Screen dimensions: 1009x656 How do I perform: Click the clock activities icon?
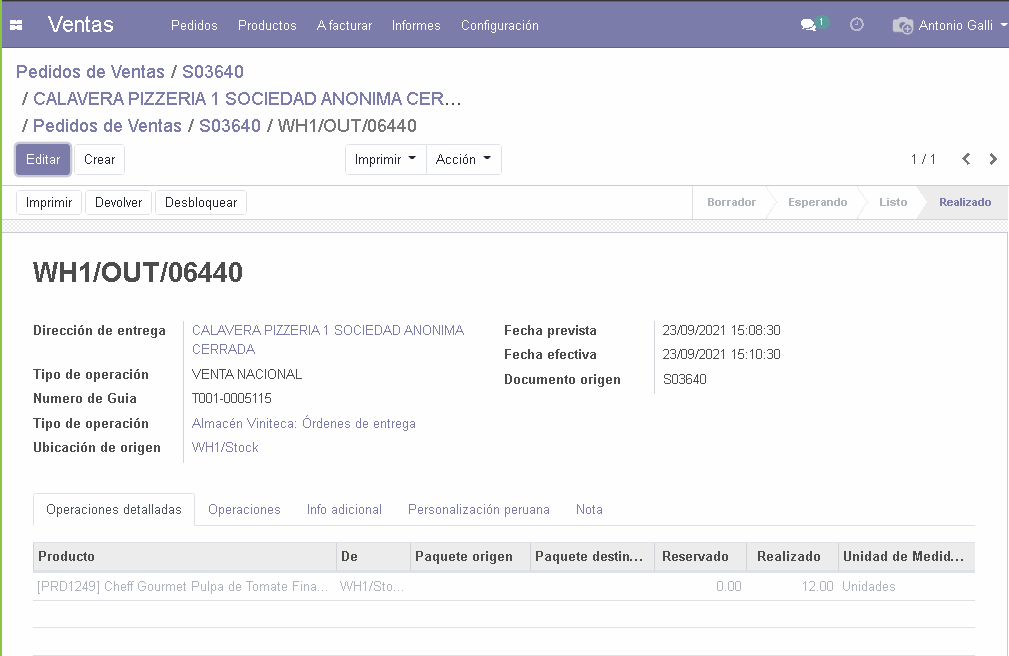click(857, 25)
